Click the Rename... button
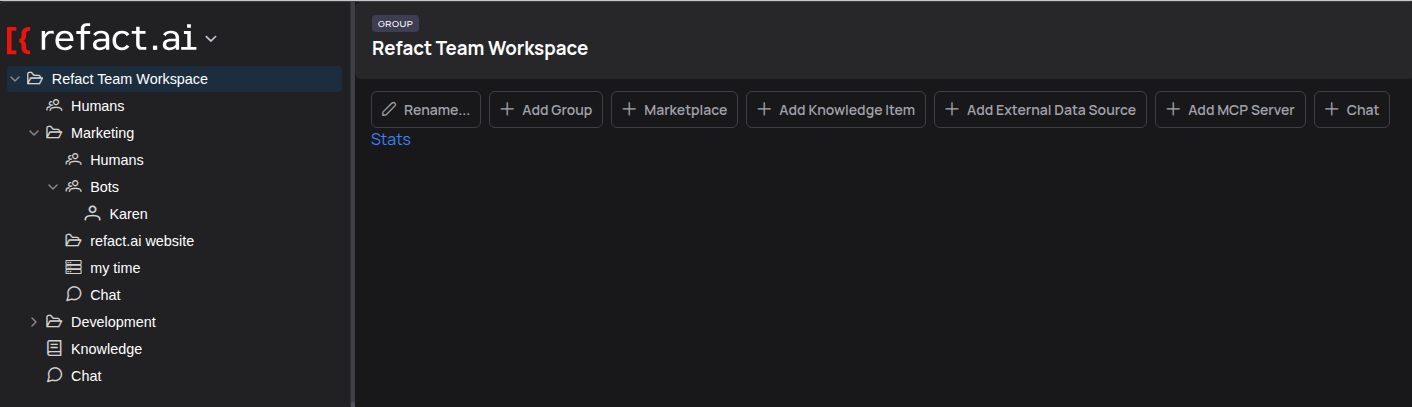Screen dimensions: 1412x407 426,110
